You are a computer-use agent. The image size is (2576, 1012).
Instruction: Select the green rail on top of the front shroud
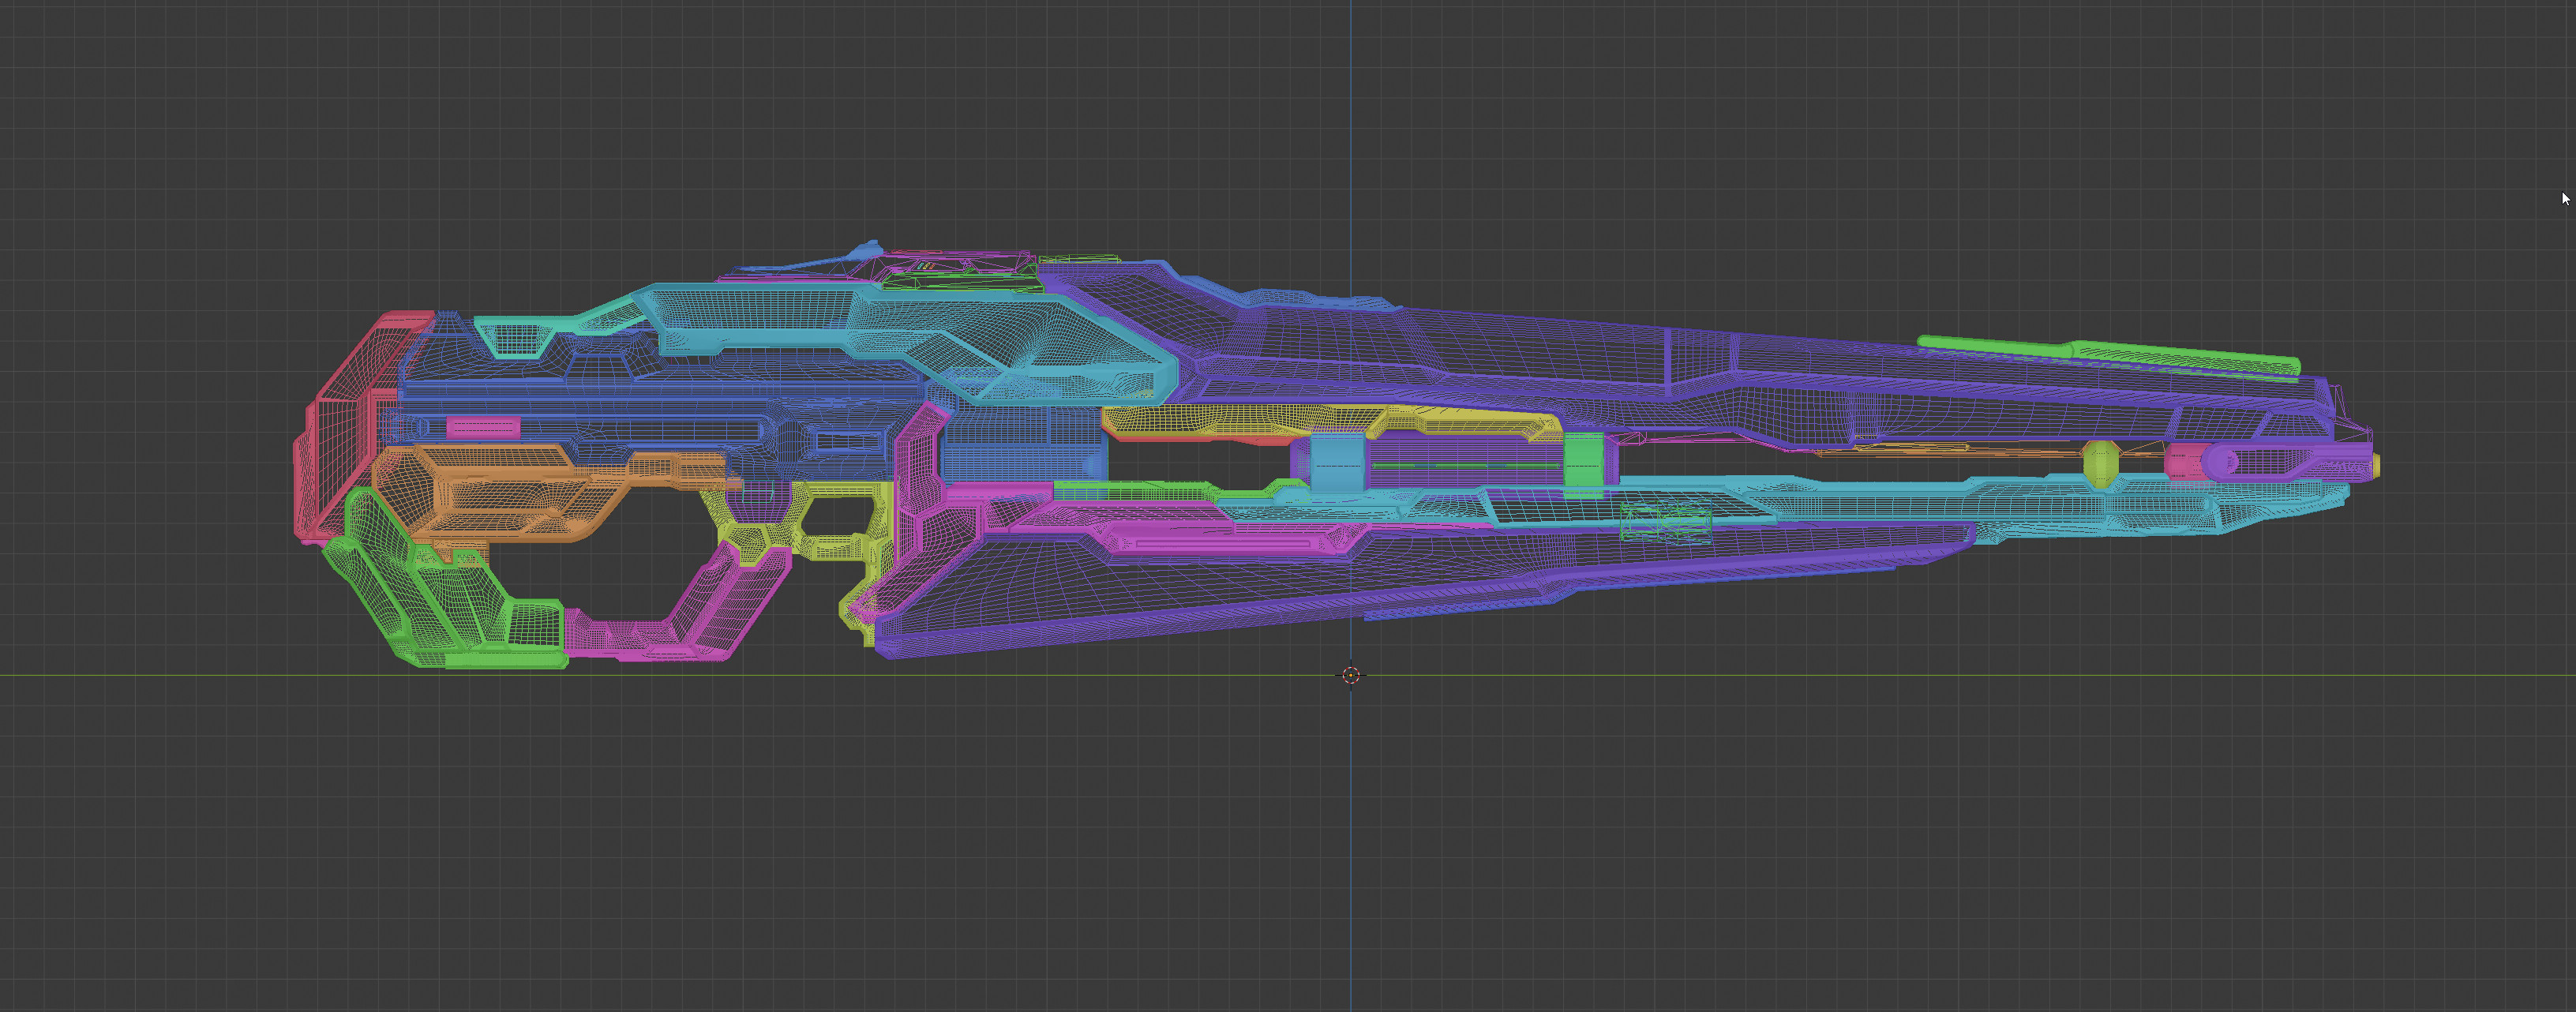point(2110,355)
